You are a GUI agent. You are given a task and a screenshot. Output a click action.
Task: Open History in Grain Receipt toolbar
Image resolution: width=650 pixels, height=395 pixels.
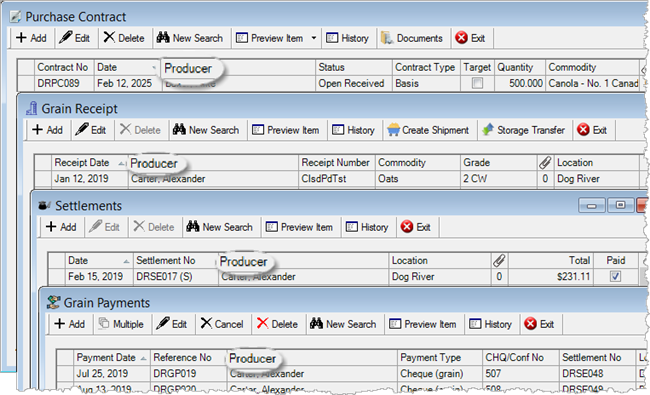[x=354, y=130]
